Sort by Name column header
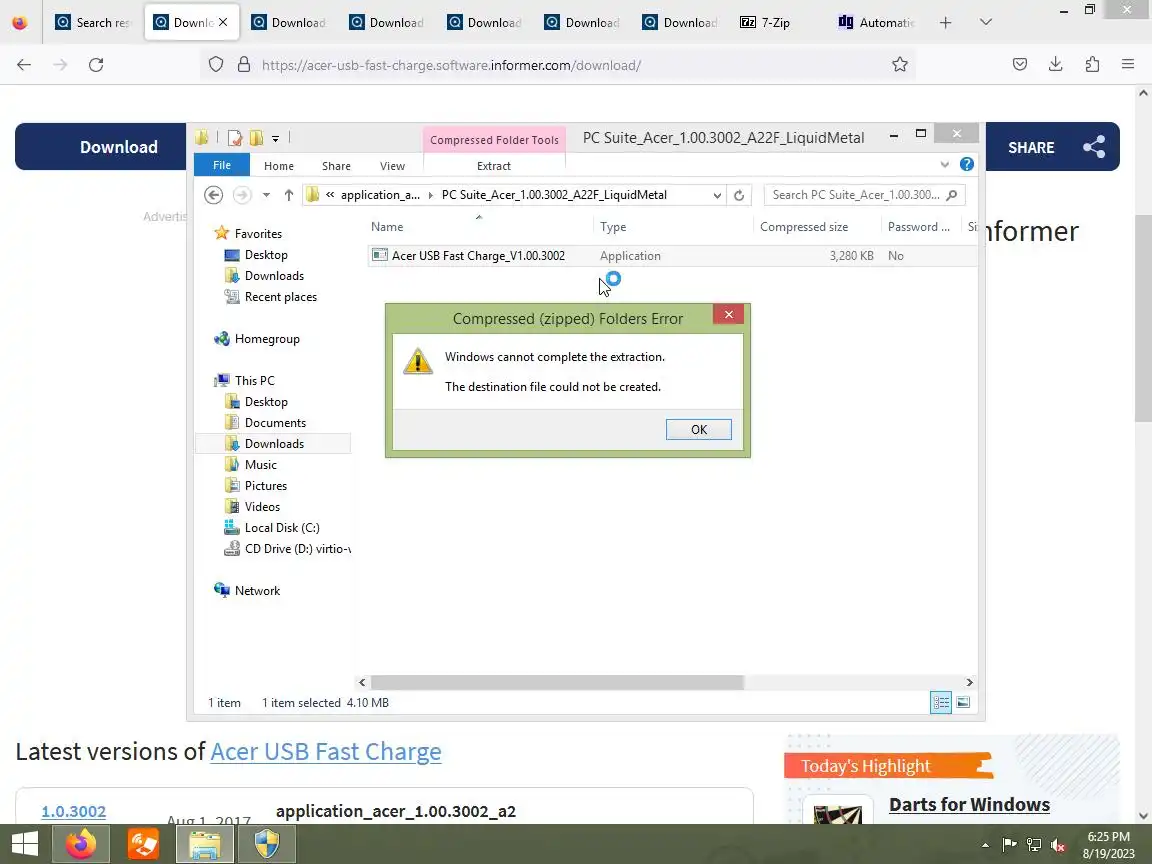The width and height of the screenshot is (1152, 864). coord(480,227)
